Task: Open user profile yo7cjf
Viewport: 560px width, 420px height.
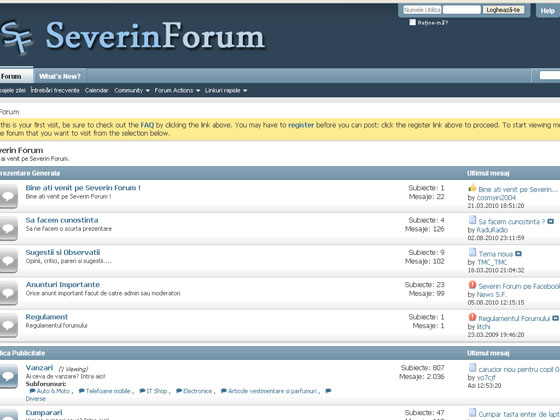Action: (x=486, y=378)
